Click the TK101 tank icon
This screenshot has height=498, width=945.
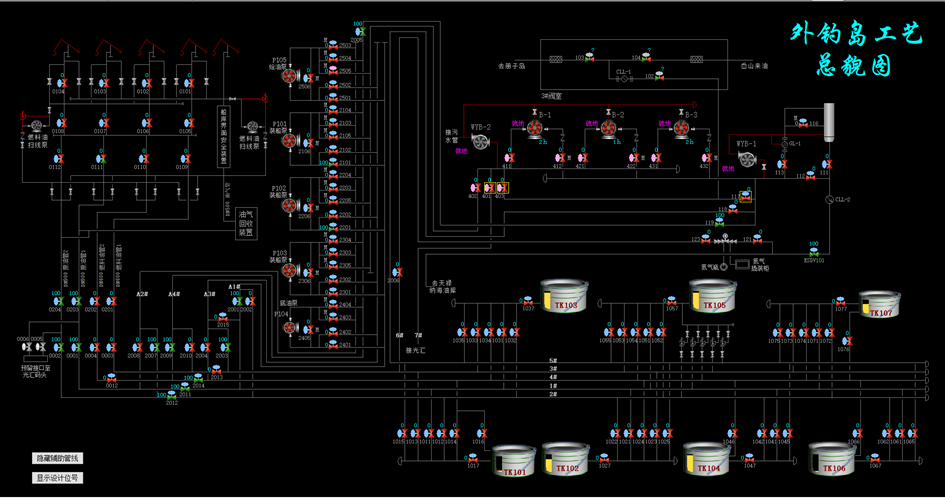pos(514,461)
